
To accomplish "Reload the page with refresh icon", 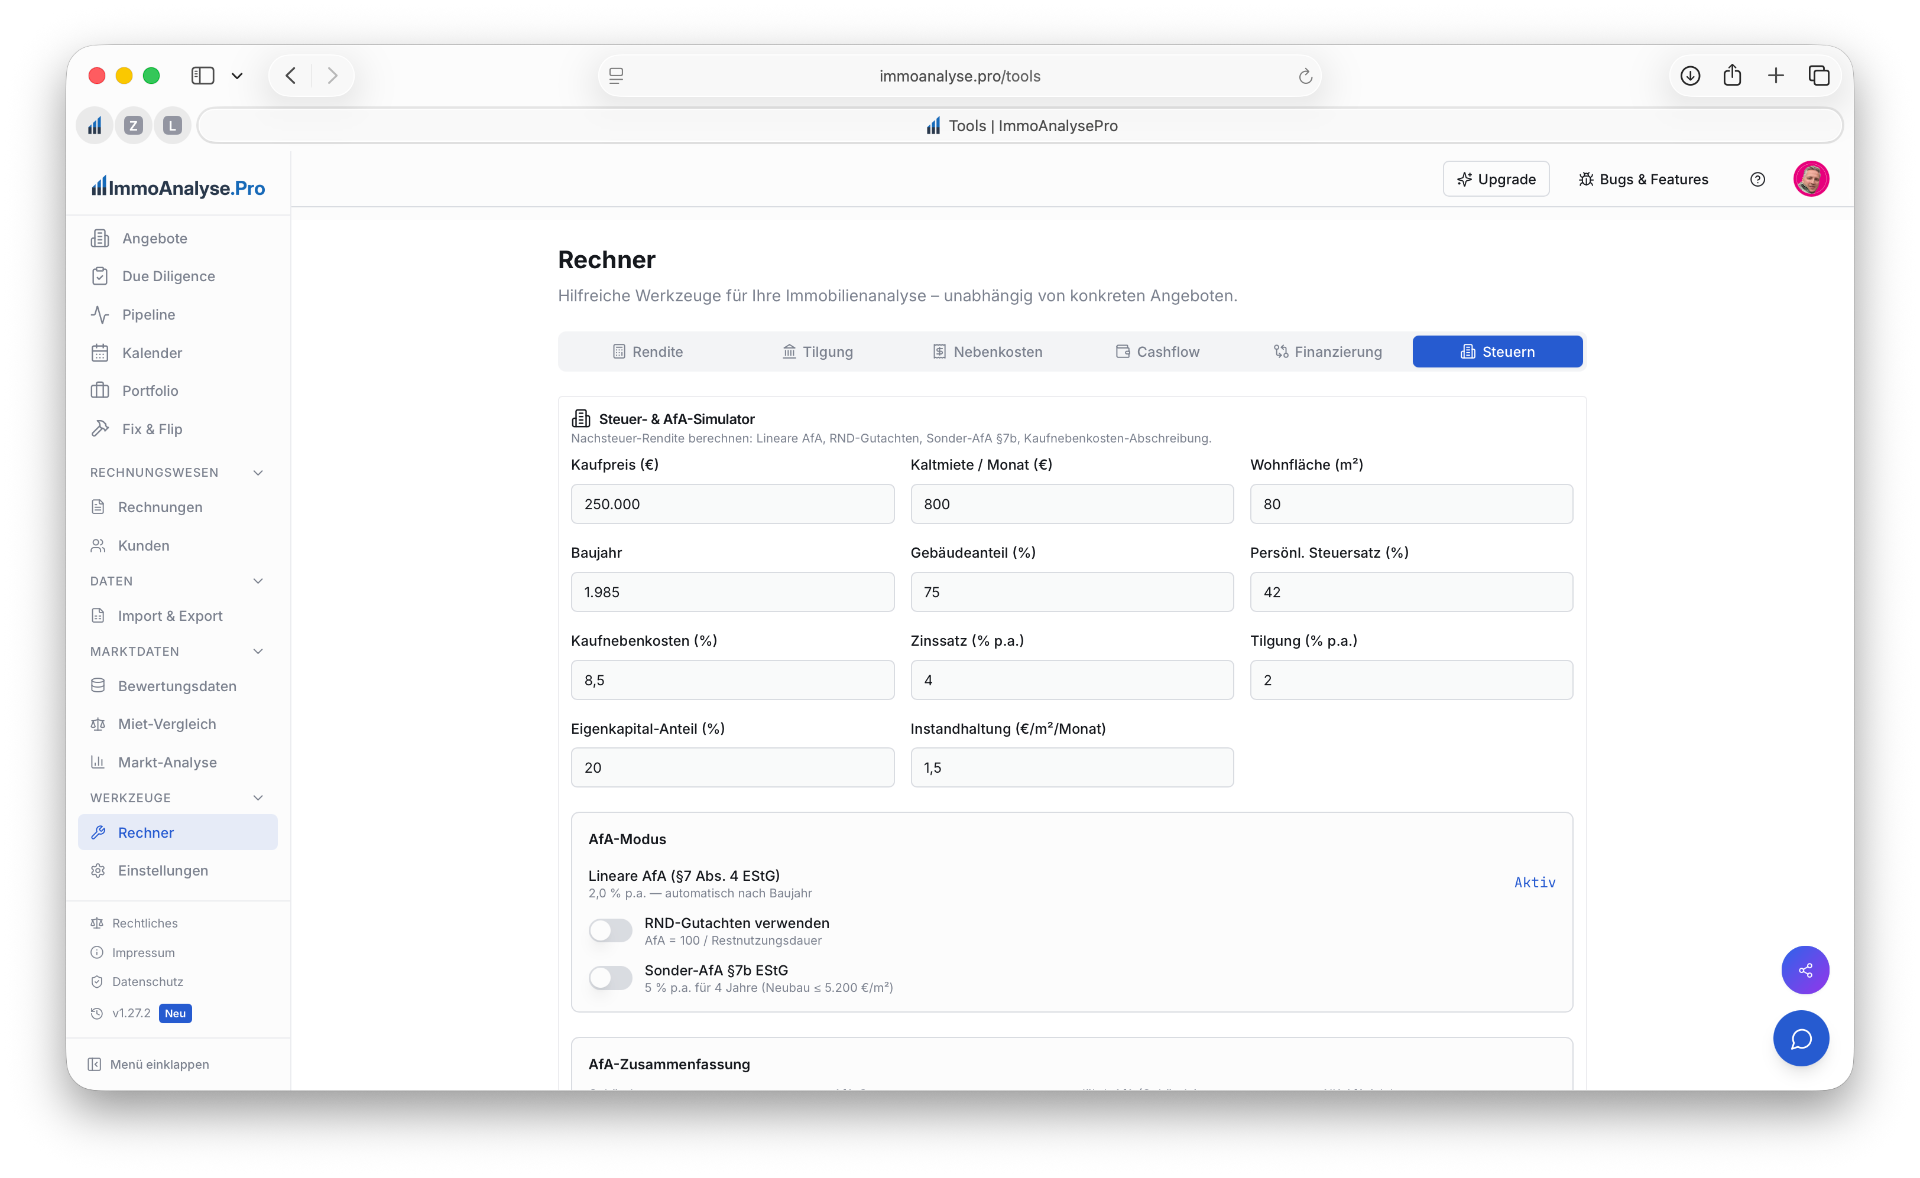I will 1305,76.
